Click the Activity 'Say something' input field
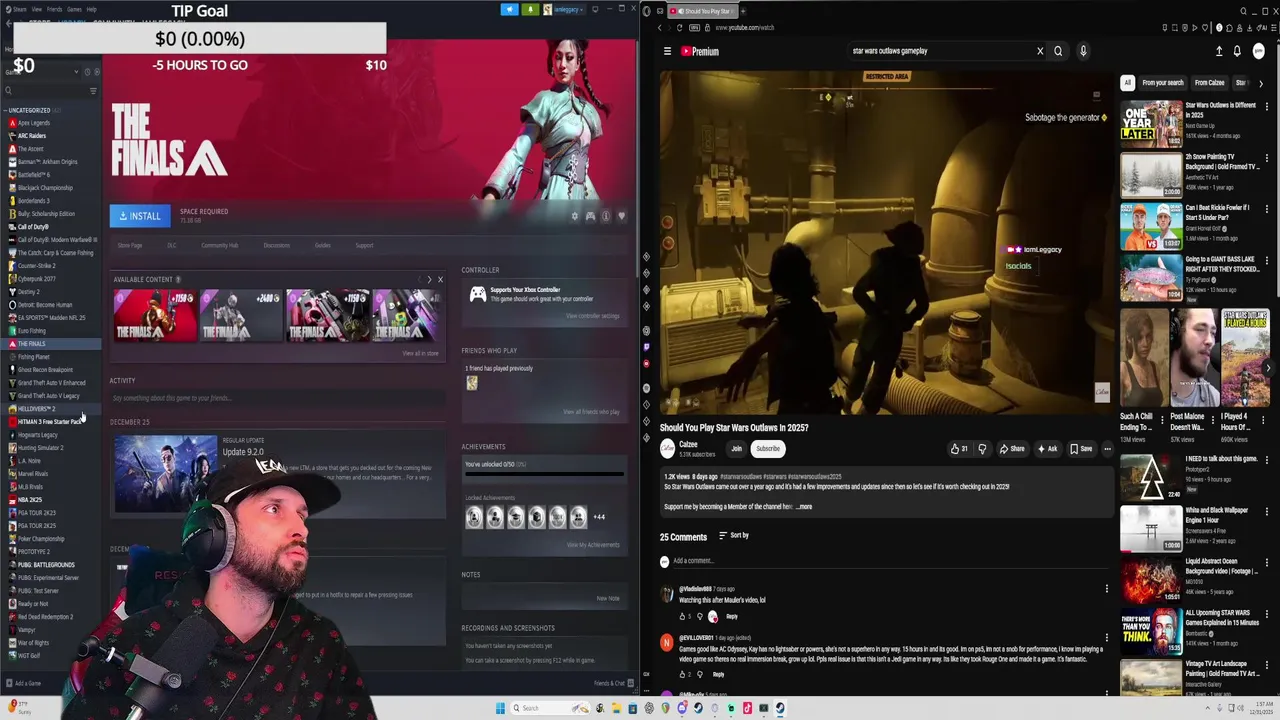This screenshot has height=720, width=1280. click(x=278, y=398)
